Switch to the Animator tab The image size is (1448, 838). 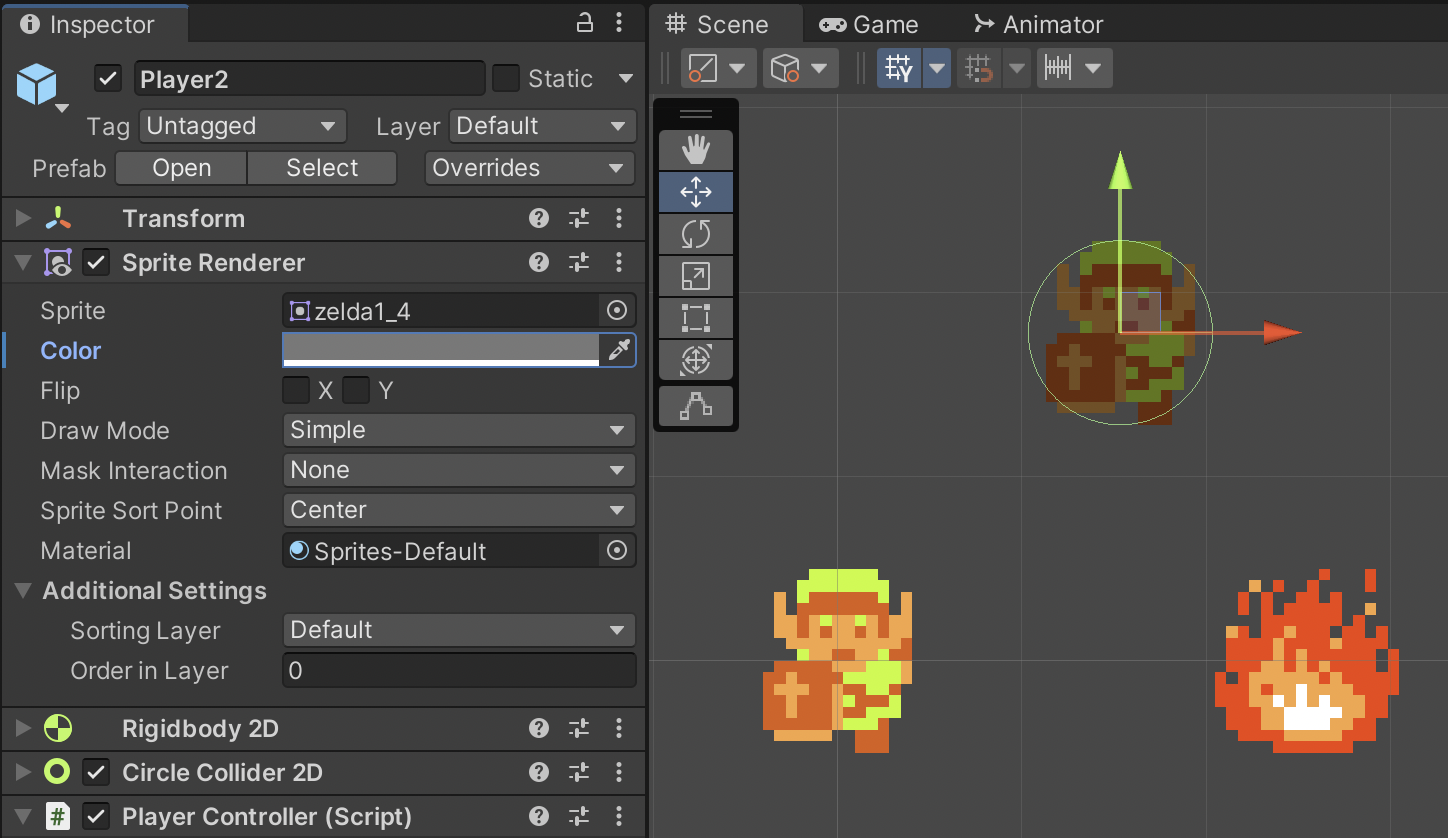point(1038,24)
